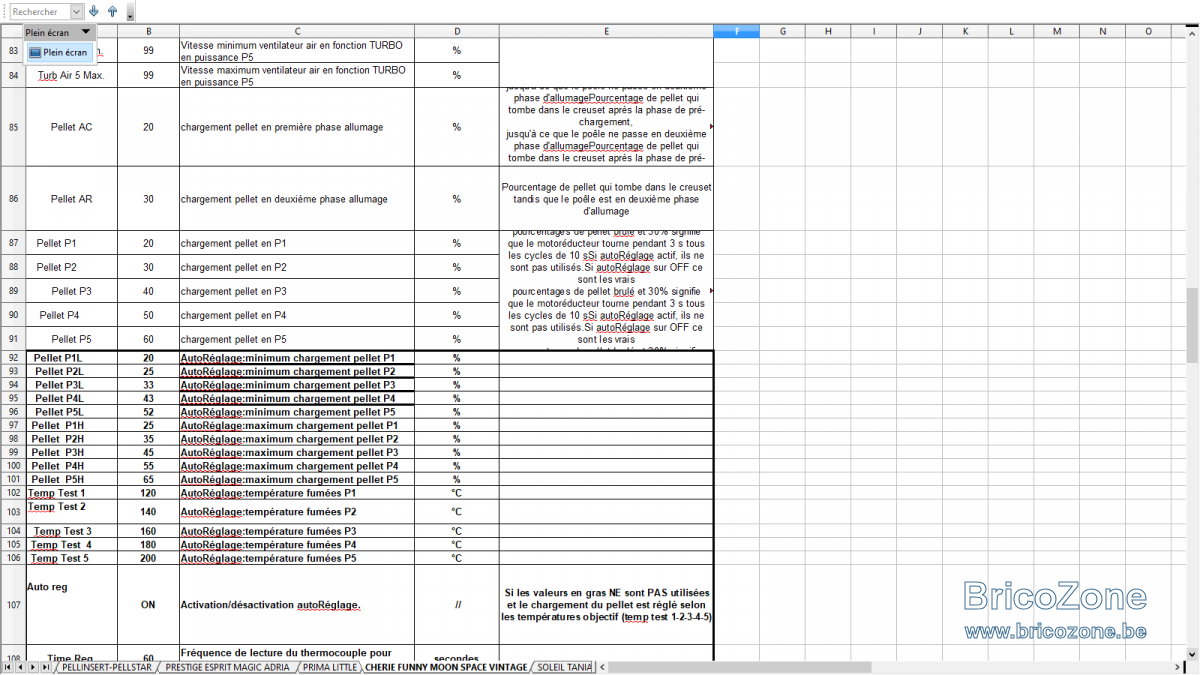
Task: Click 'AutoRéglage:maximum chargement pellet P5' cell
Action: 297,479
